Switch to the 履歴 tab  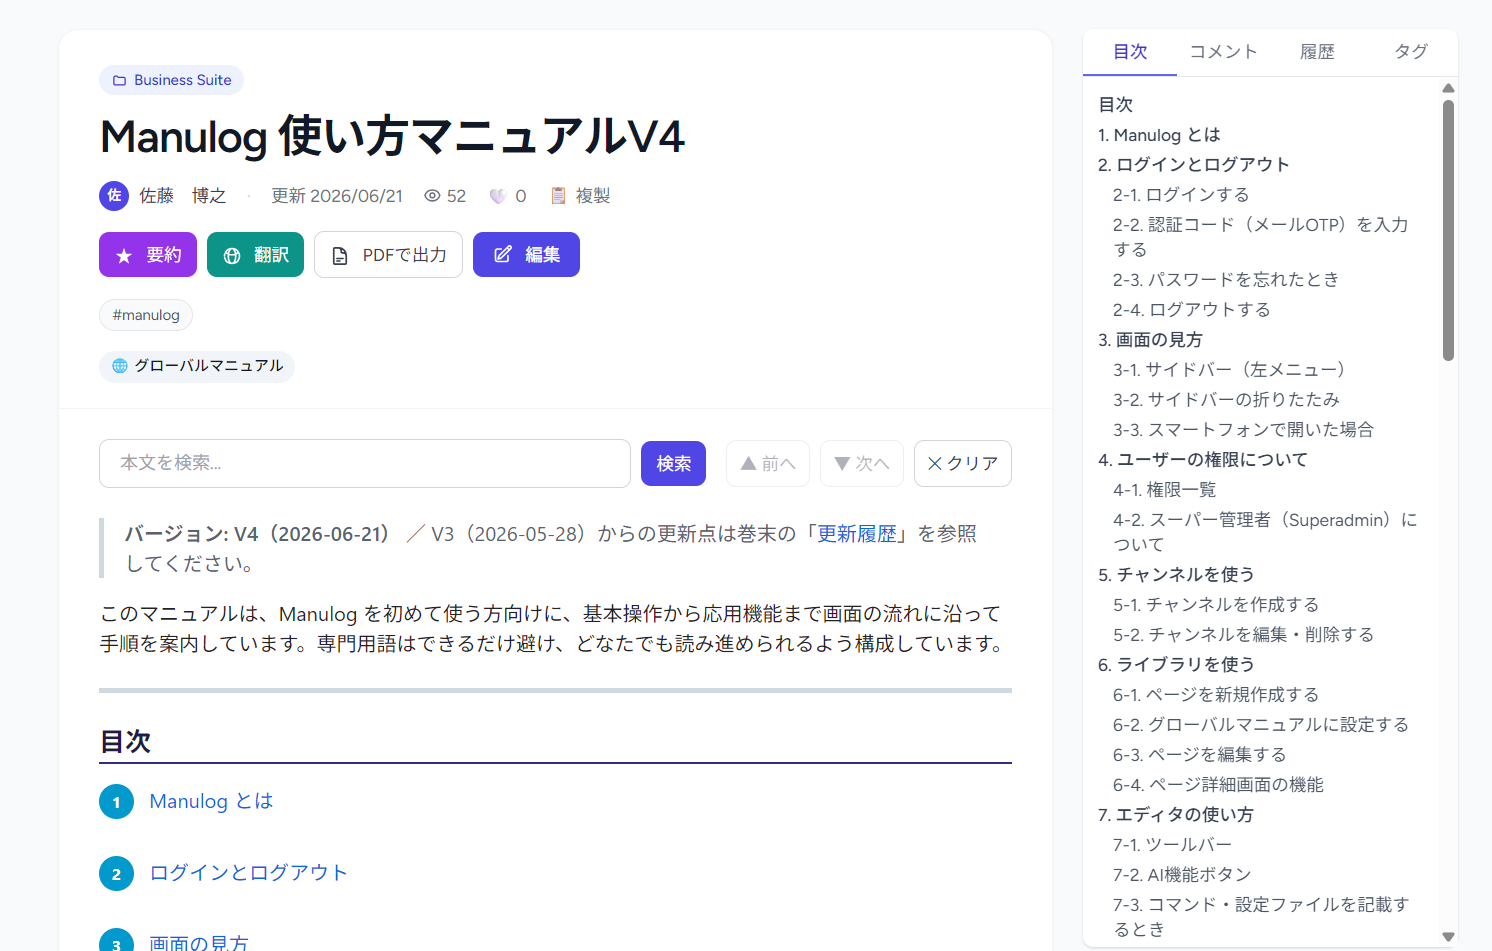[1317, 52]
